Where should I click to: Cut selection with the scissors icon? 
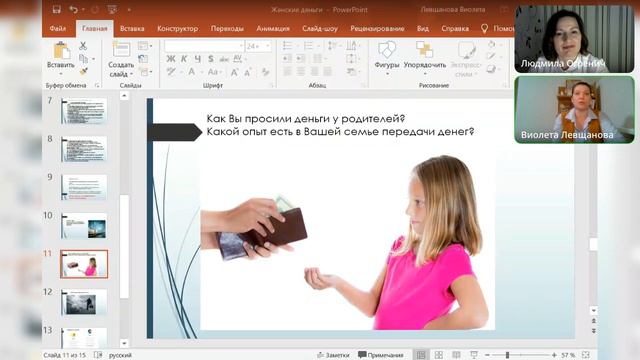click(83, 46)
